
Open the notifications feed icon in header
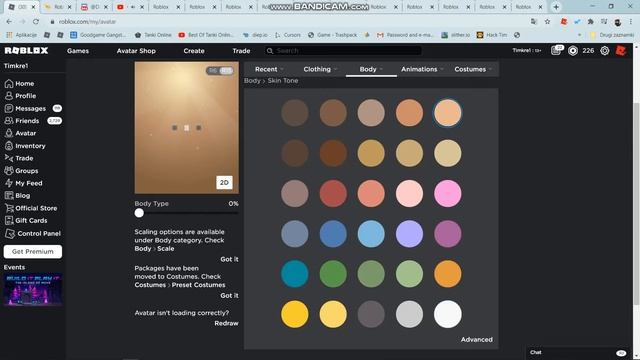point(556,51)
